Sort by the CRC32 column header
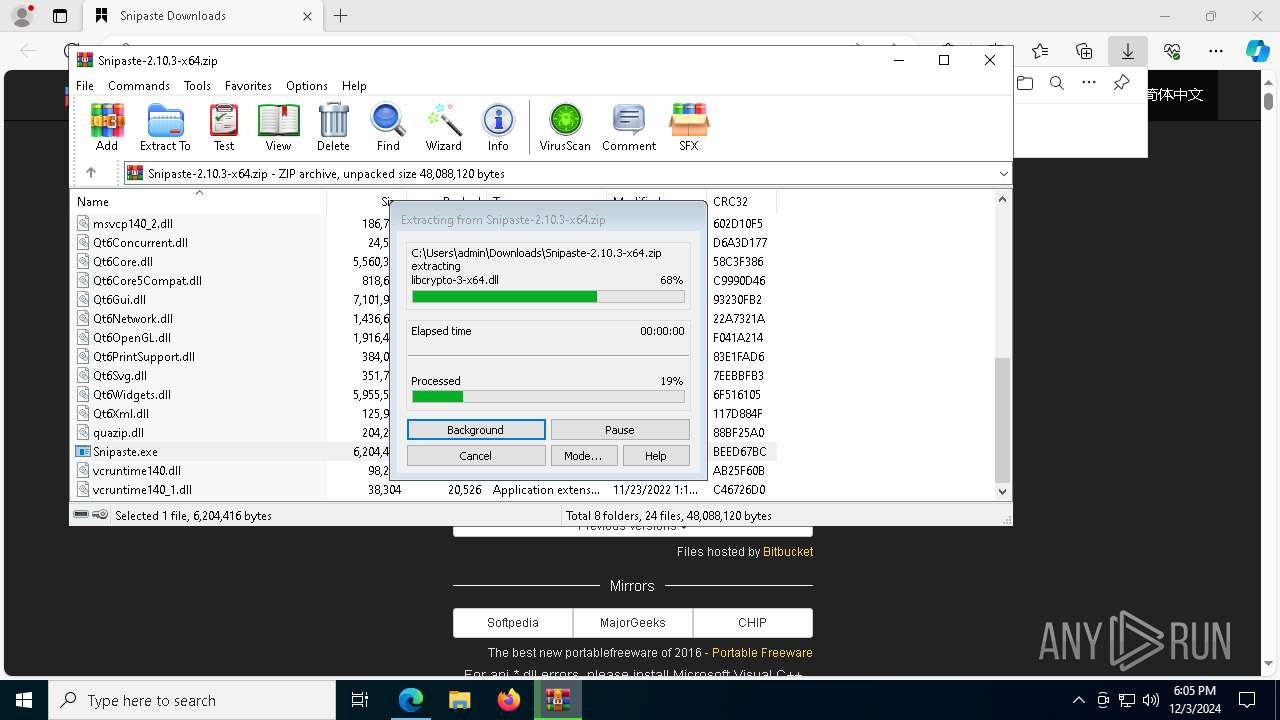 tap(741, 202)
